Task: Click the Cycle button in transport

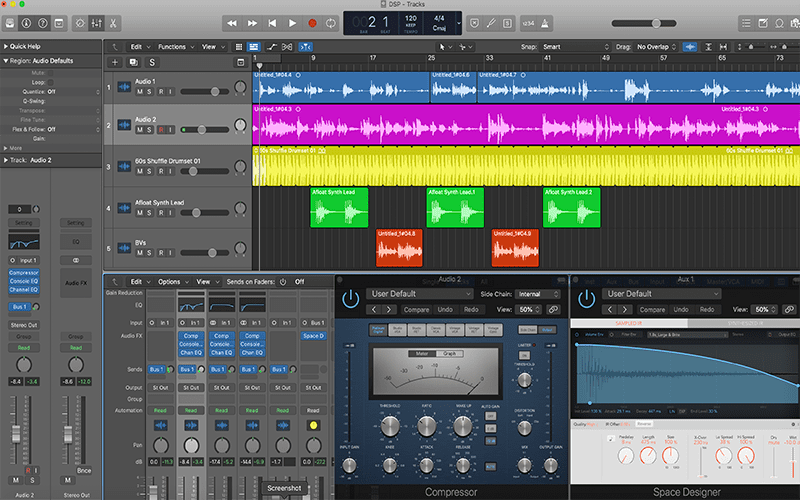Action: (331, 22)
